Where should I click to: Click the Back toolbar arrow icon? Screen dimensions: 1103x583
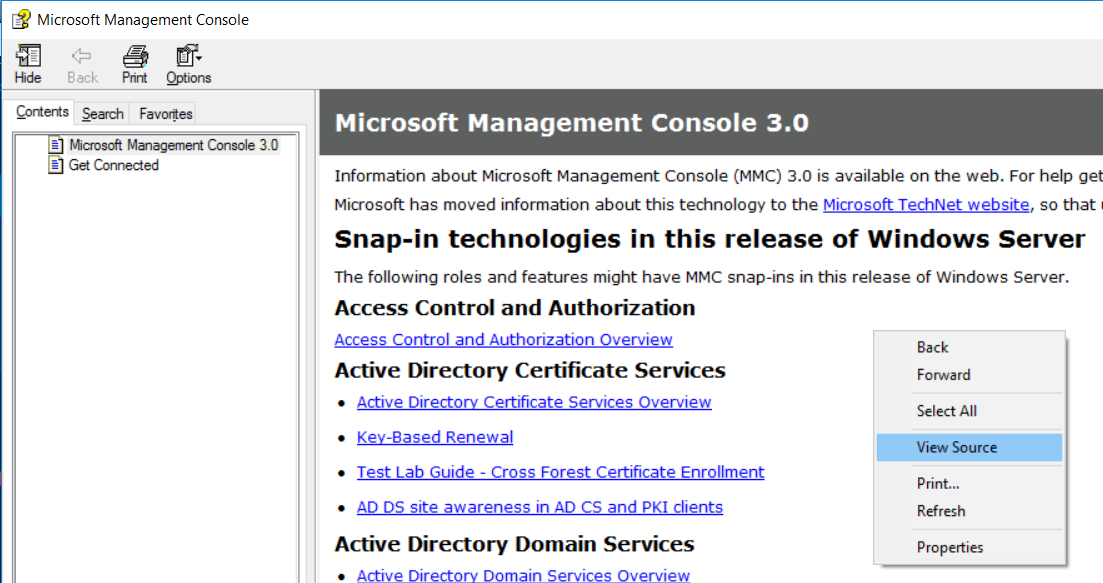click(82, 56)
